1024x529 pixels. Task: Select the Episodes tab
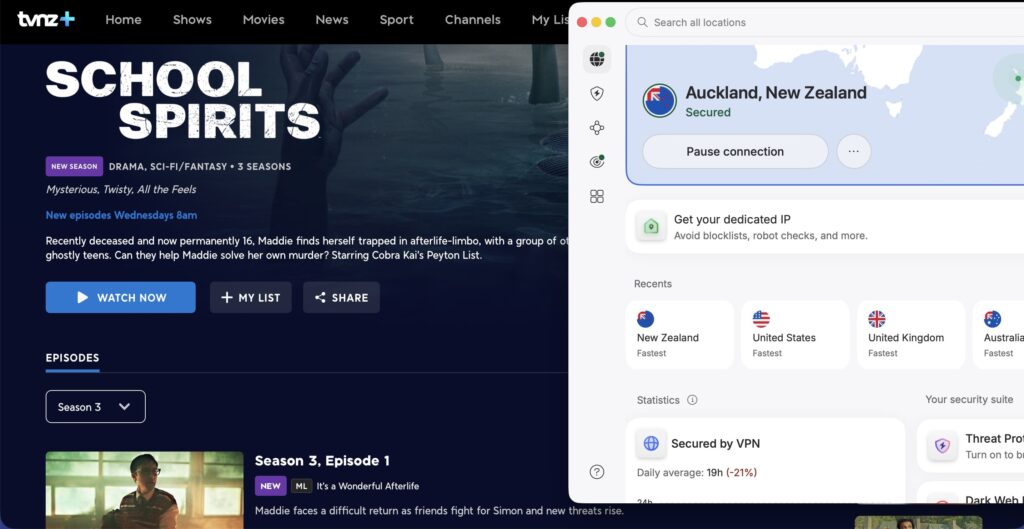(72, 358)
